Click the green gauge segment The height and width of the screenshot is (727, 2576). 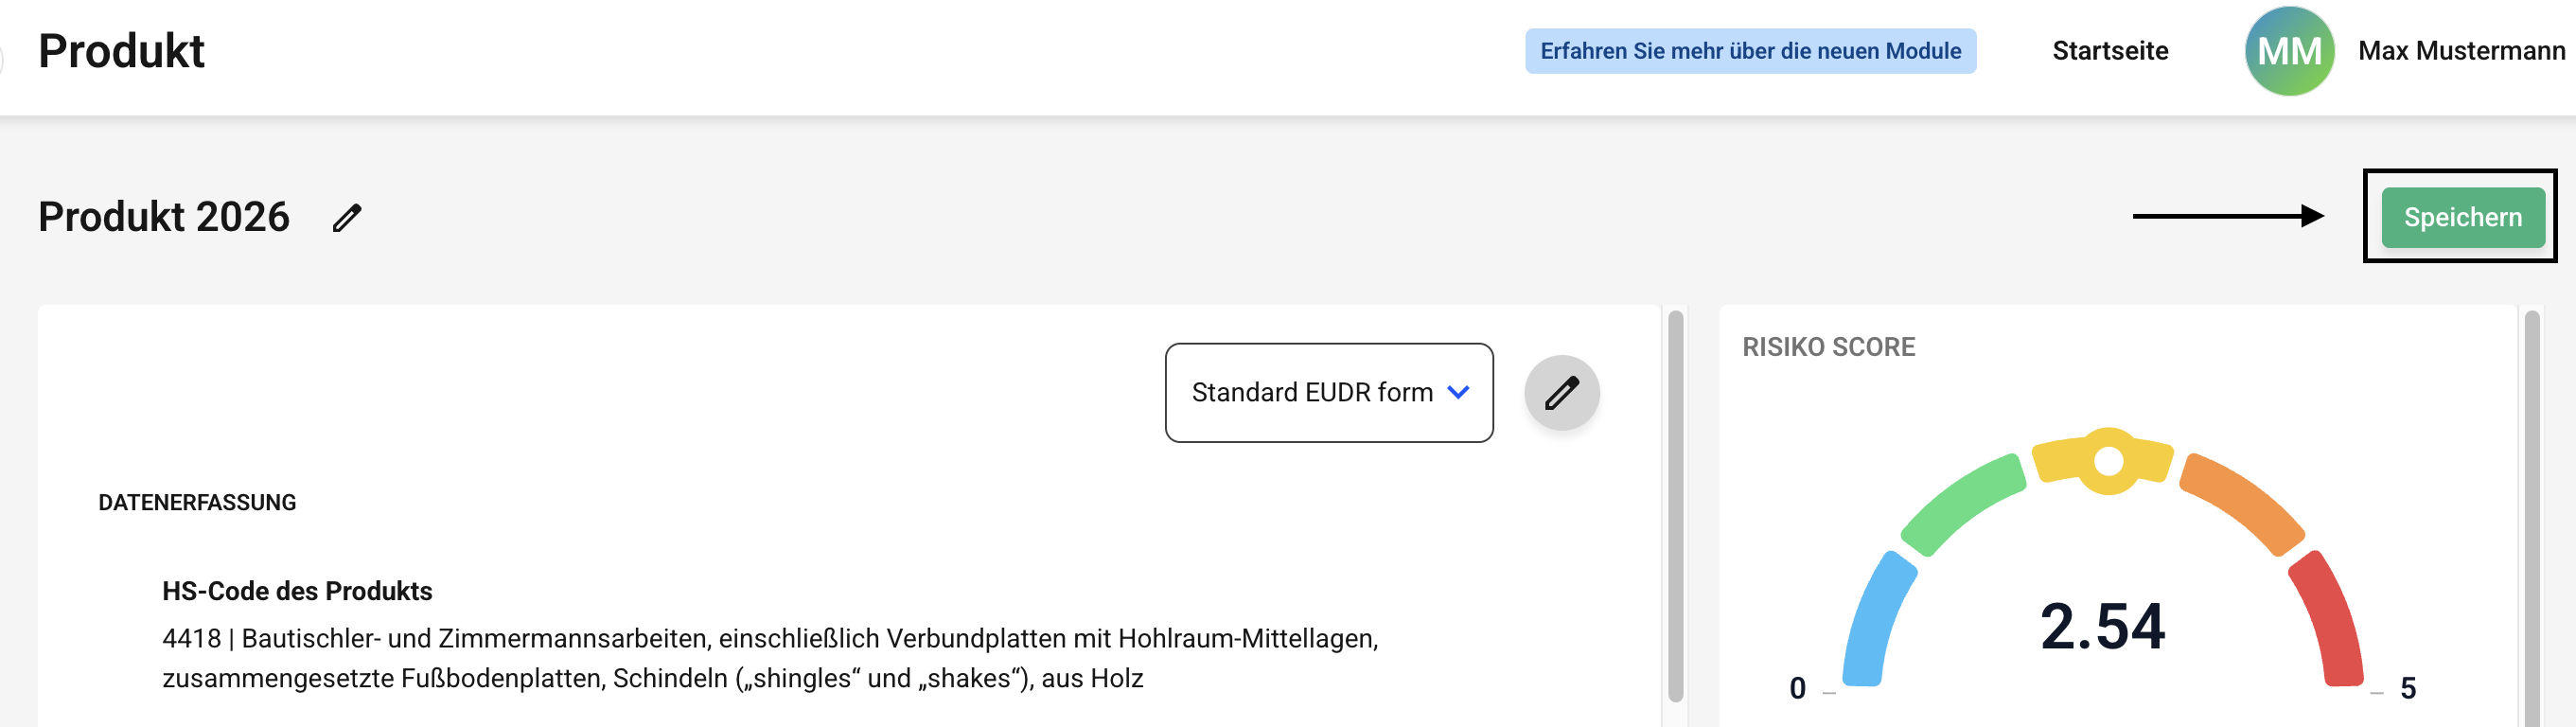1961,504
